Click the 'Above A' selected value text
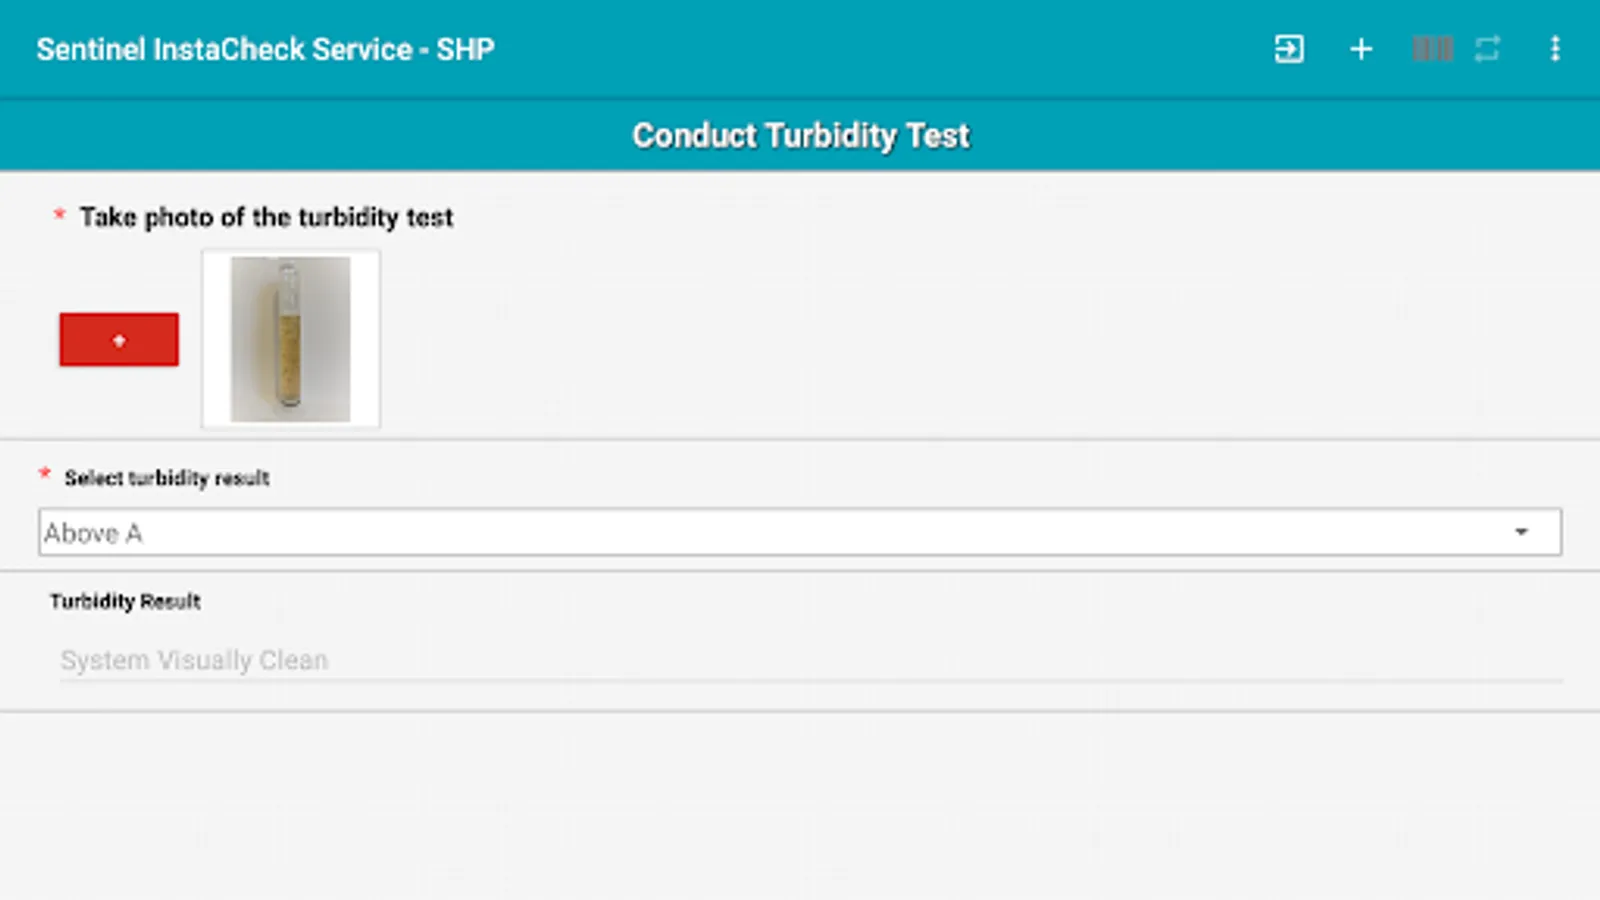The image size is (1600, 900). pyautogui.click(x=93, y=533)
